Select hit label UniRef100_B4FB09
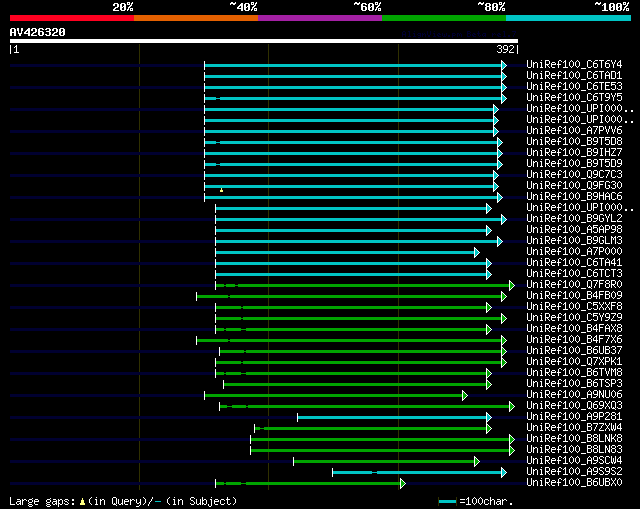This screenshot has height=509, width=640. click(574, 296)
